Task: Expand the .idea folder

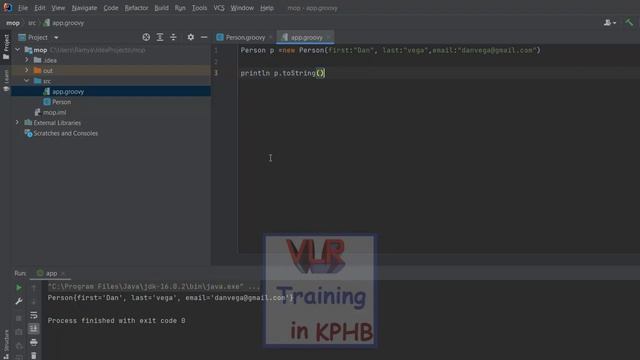Action: click(x=27, y=60)
